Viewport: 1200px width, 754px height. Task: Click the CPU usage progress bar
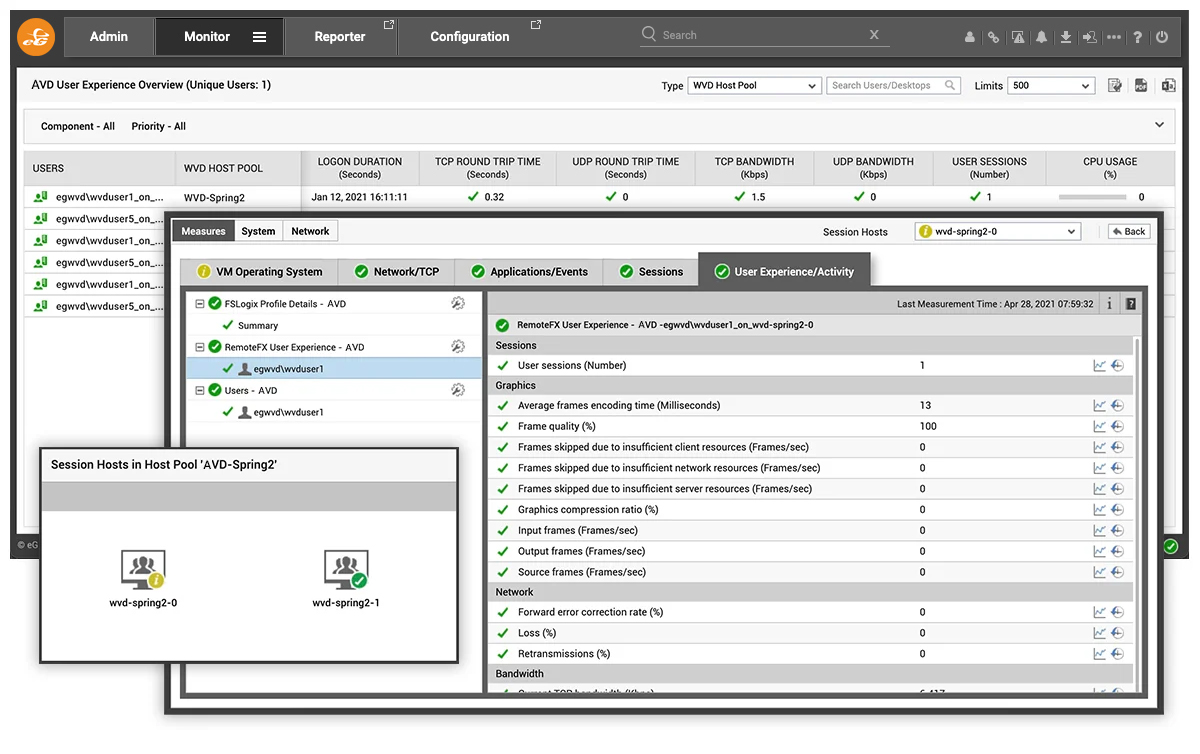click(x=1092, y=198)
